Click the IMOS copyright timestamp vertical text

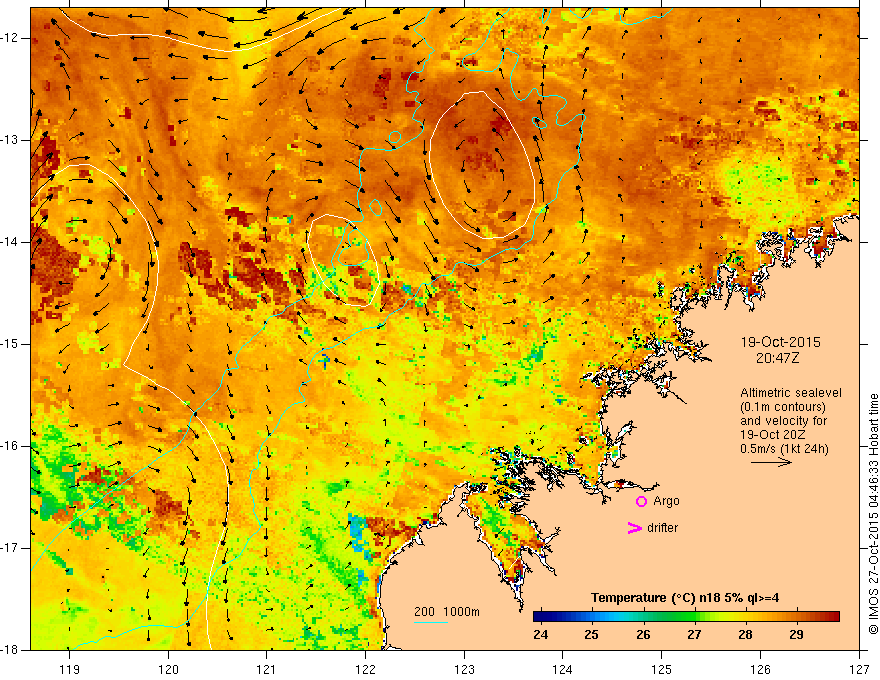click(873, 514)
